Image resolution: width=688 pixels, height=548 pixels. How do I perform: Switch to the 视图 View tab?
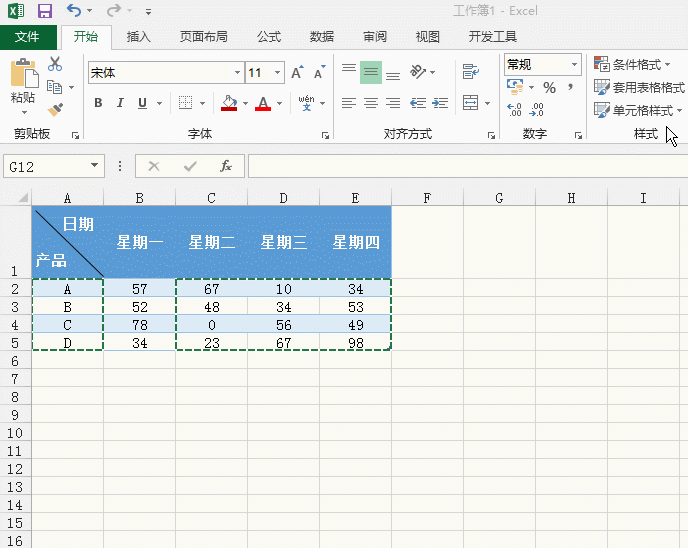[428, 36]
